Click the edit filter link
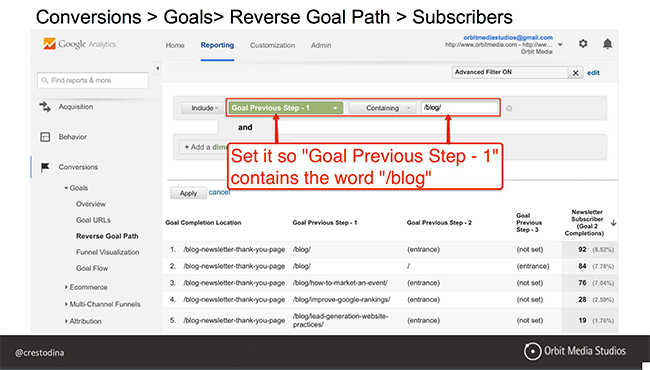650x370 pixels. 593,73
